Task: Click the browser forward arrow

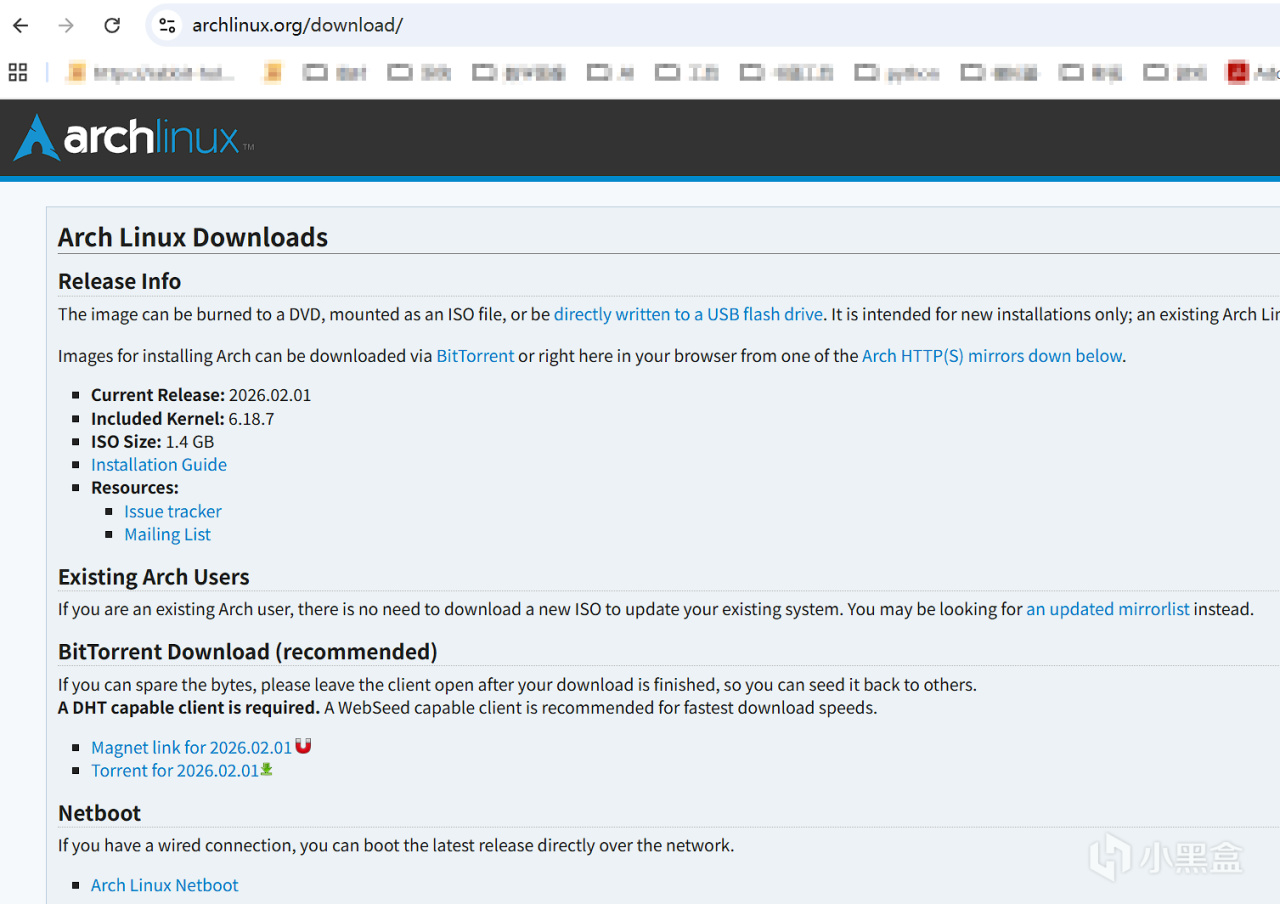Action: coord(66,26)
